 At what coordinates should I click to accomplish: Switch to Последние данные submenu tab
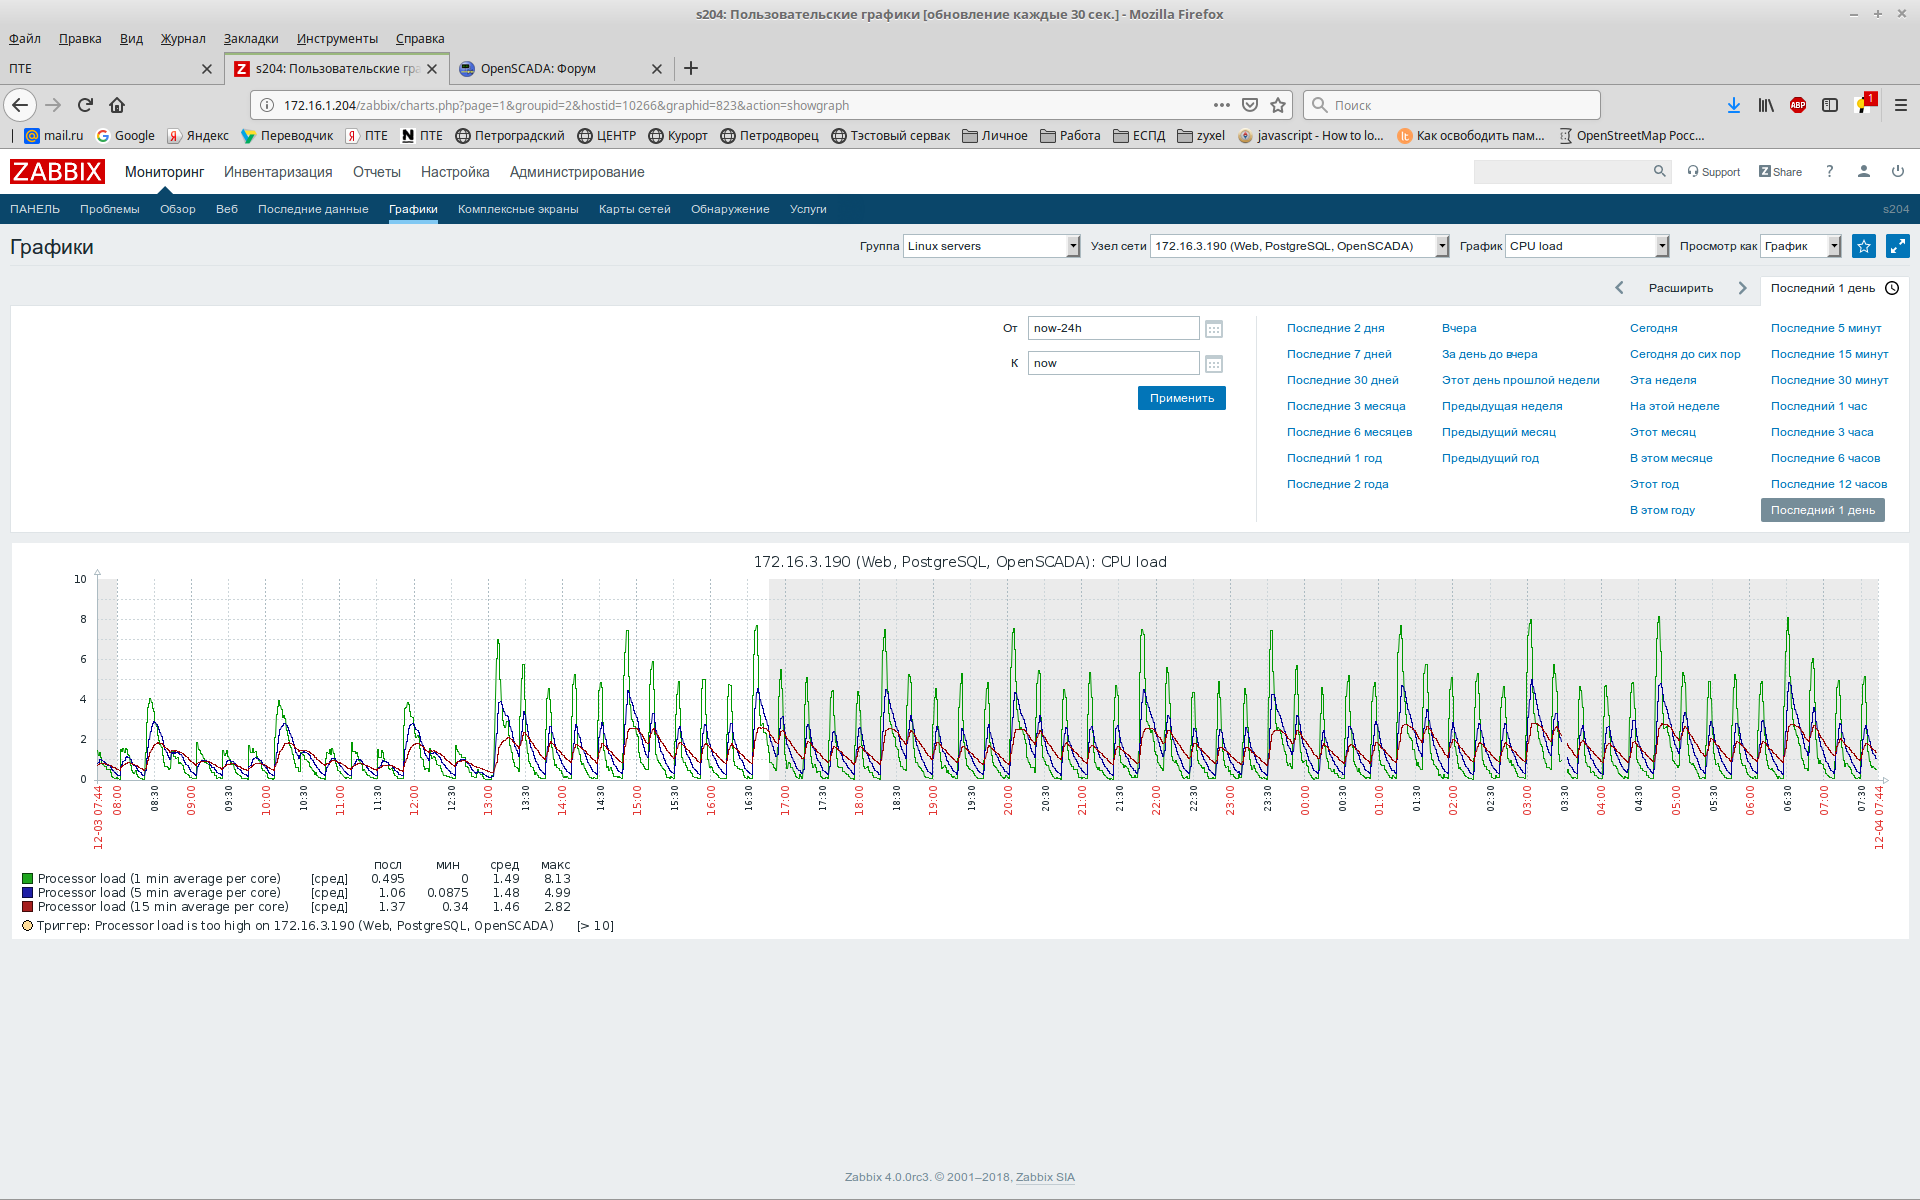coord(313,209)
